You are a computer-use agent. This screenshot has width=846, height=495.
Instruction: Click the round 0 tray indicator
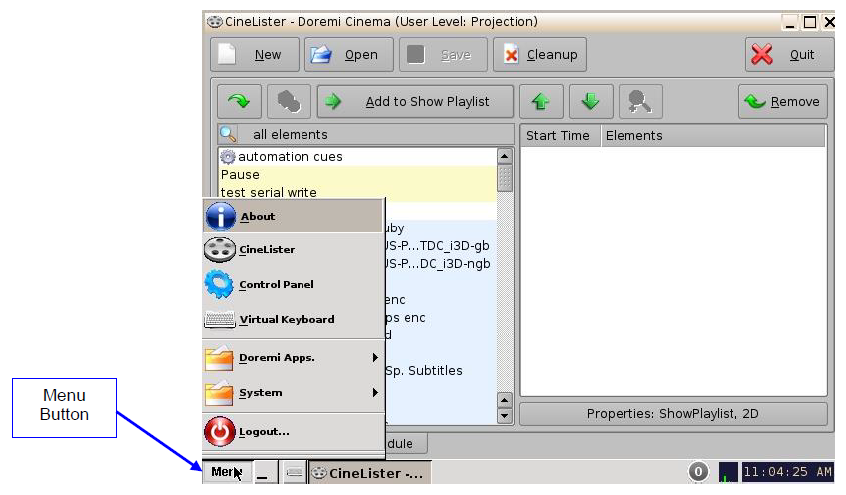point(698,472)
